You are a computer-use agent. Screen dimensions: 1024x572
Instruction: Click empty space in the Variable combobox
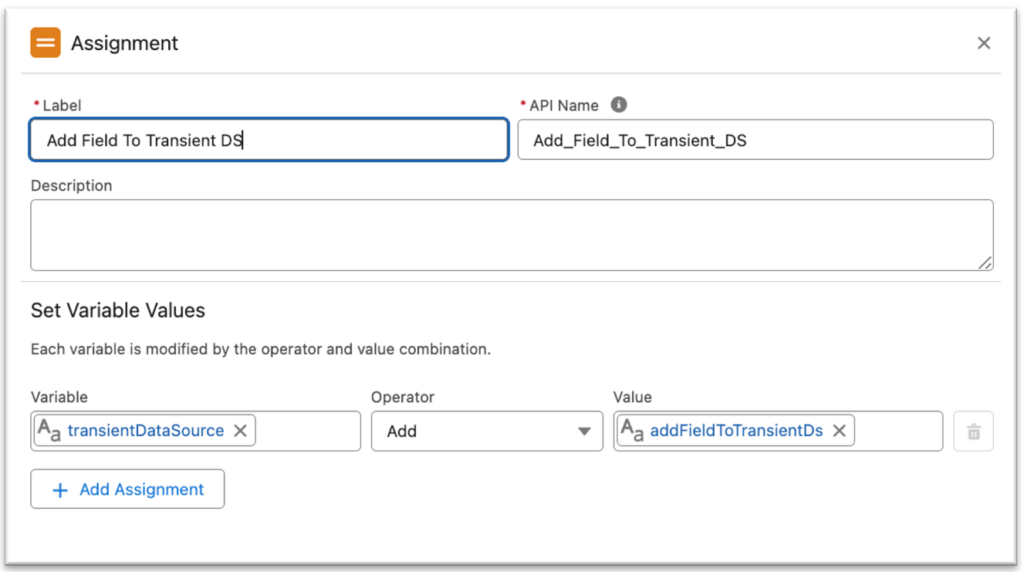click(x=308, y=431)
